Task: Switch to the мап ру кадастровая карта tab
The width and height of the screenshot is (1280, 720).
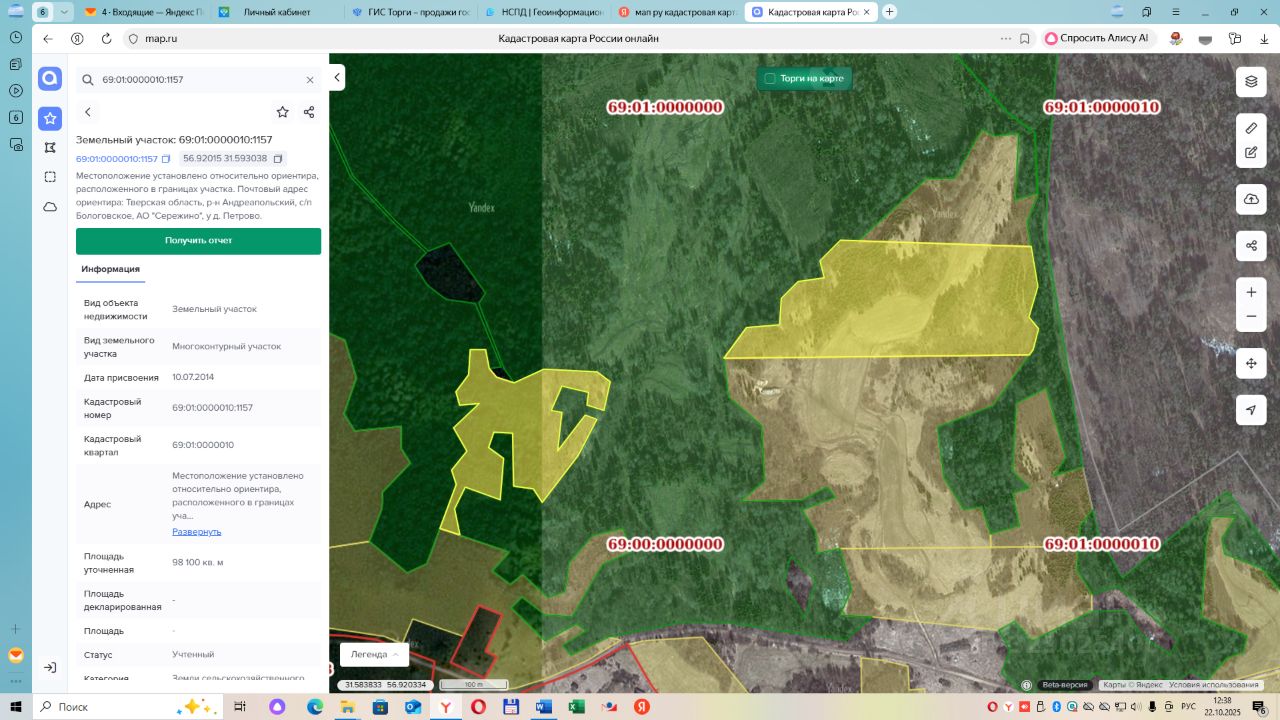Action: pos(677,12)
